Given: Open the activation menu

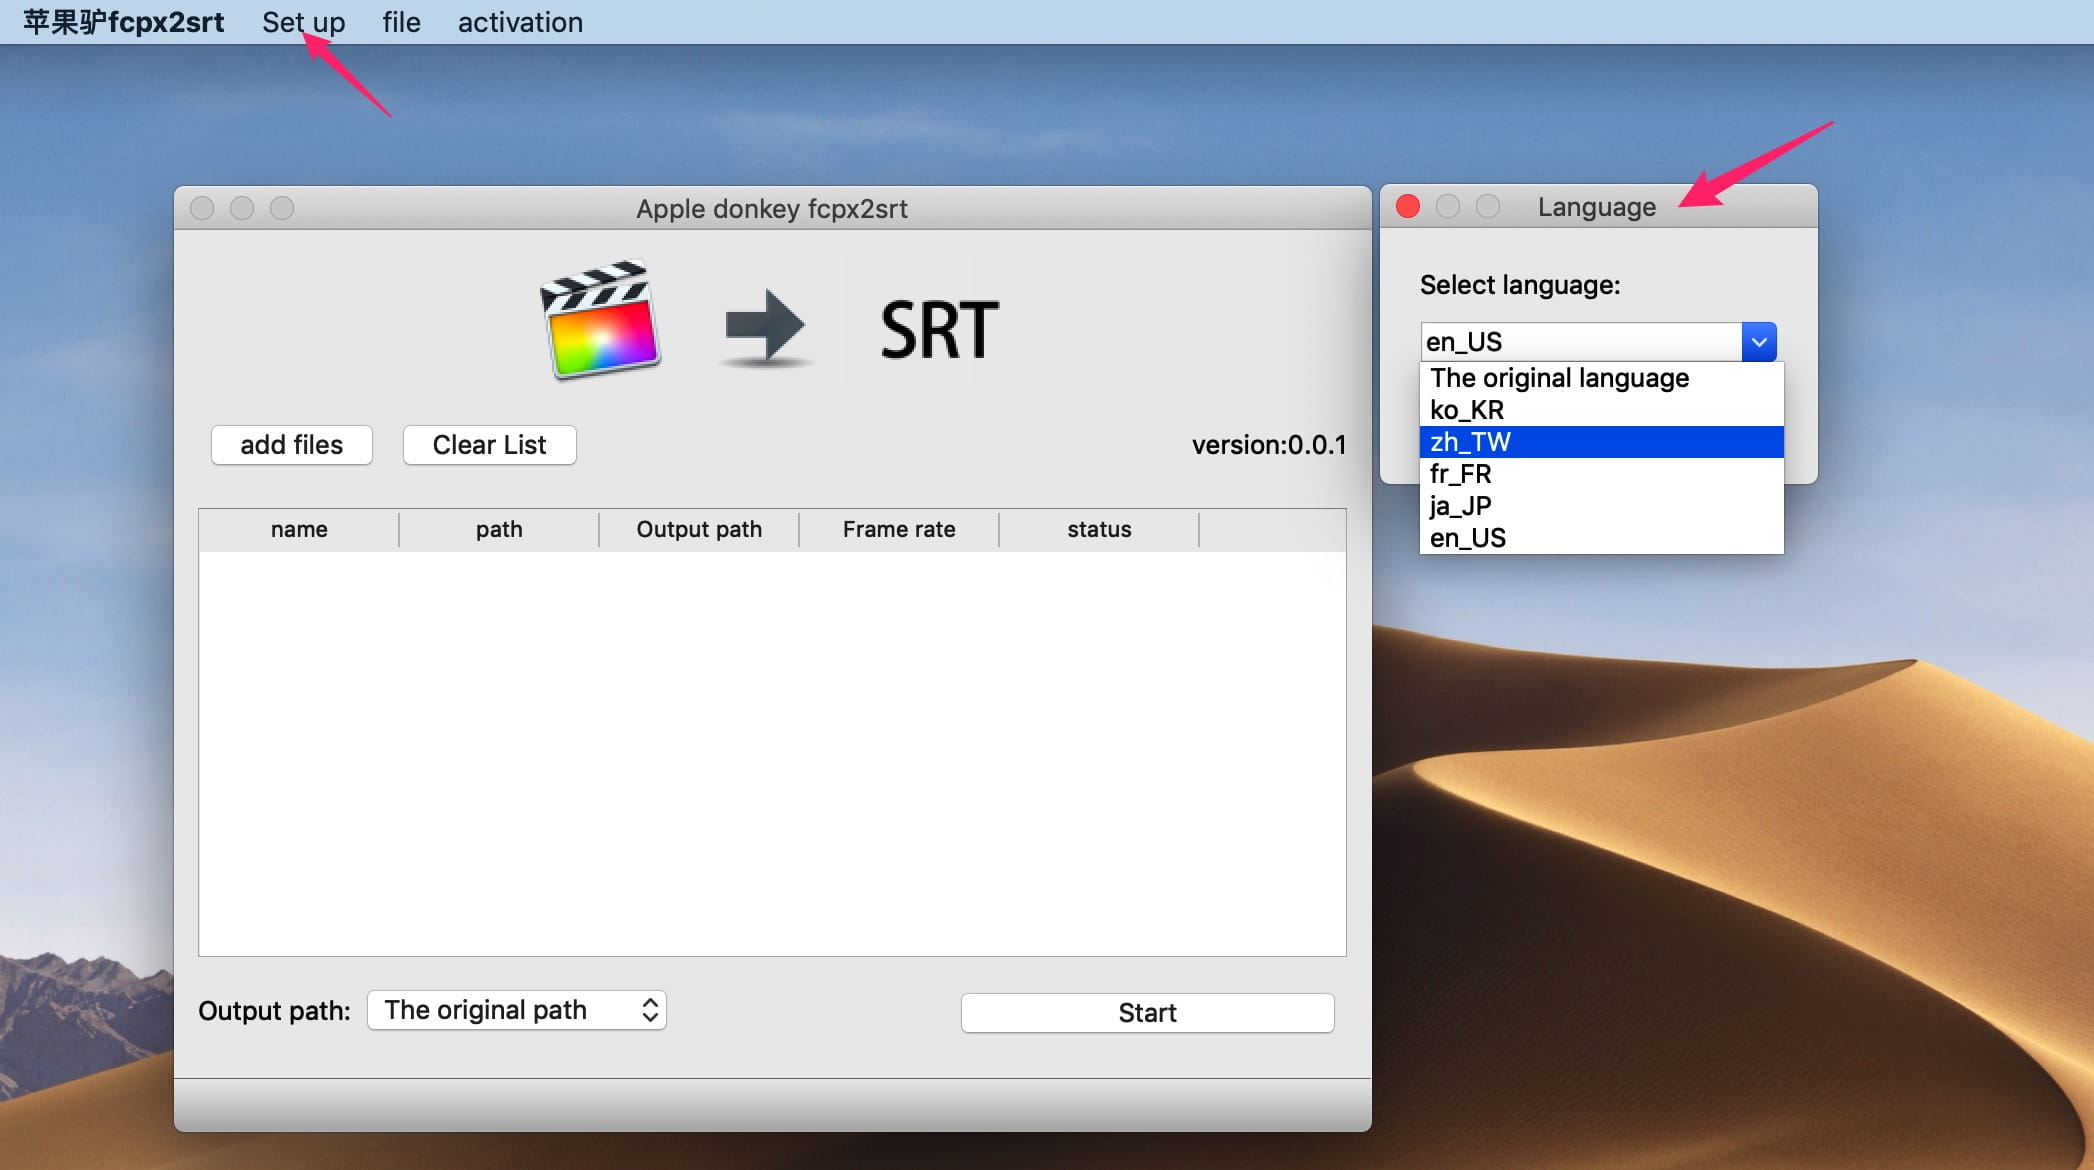Looking at the screenshot, I should (520, 22).
